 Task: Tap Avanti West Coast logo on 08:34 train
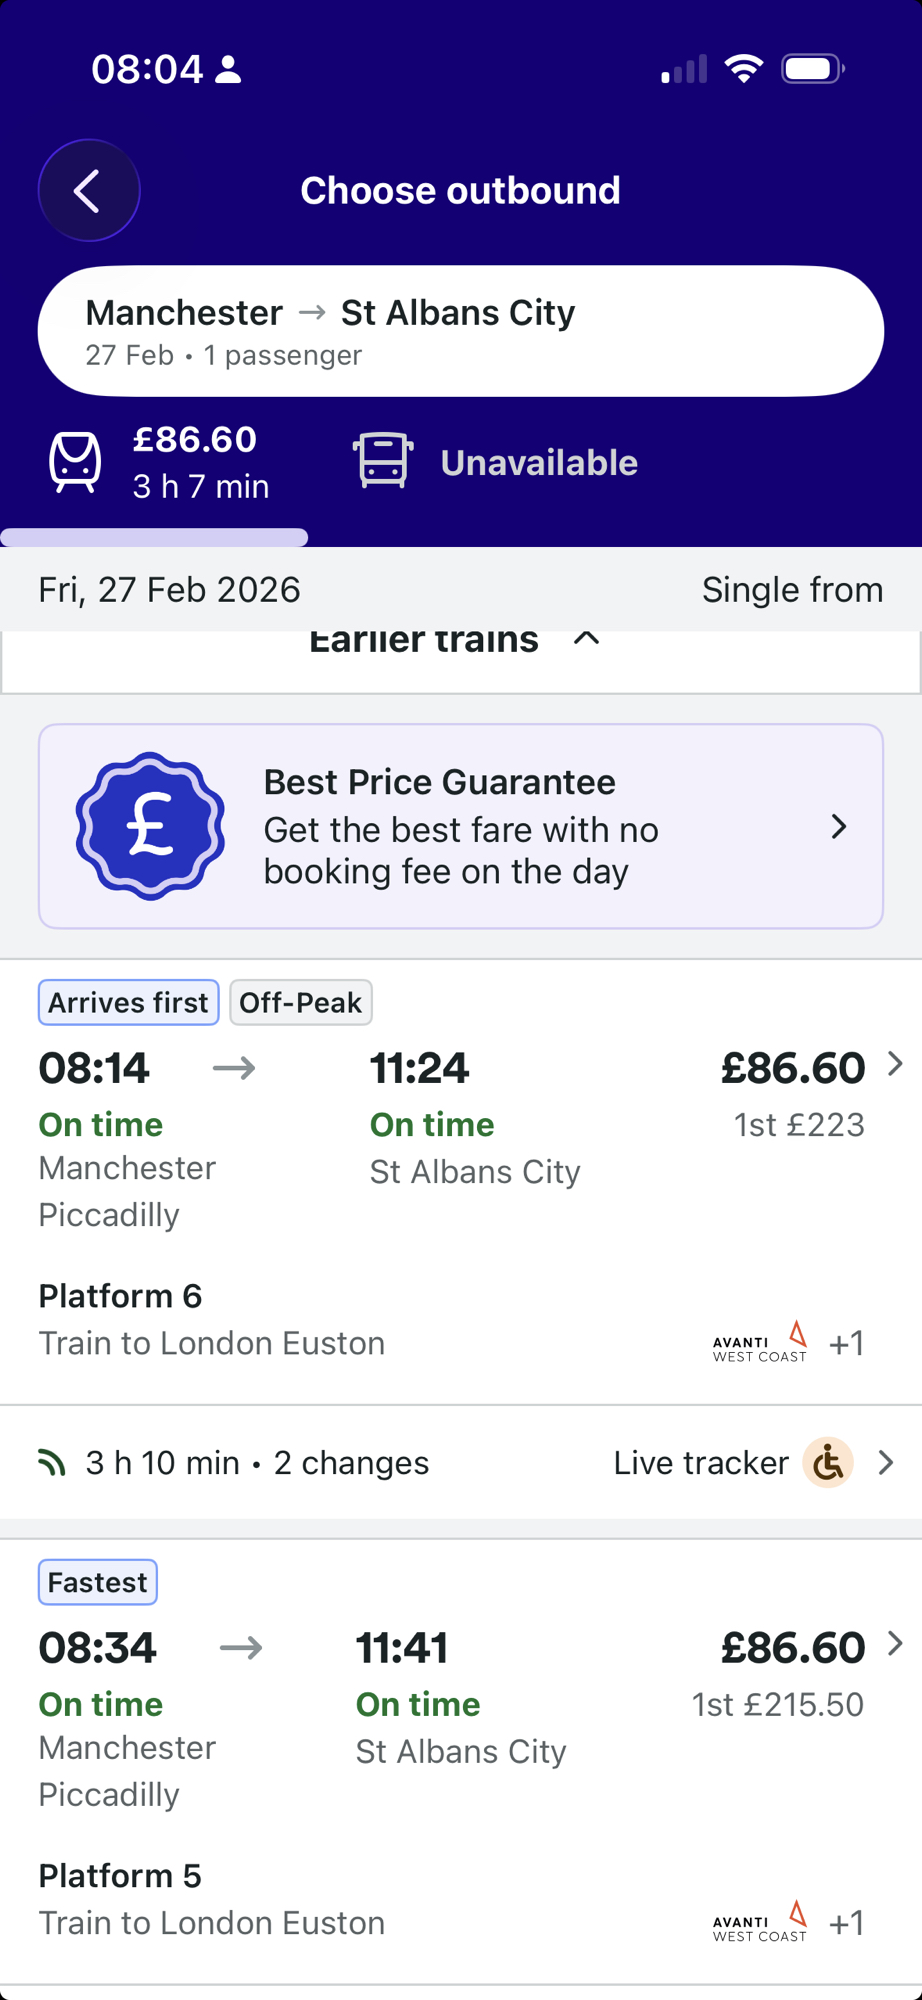(x=760, y=1922)
